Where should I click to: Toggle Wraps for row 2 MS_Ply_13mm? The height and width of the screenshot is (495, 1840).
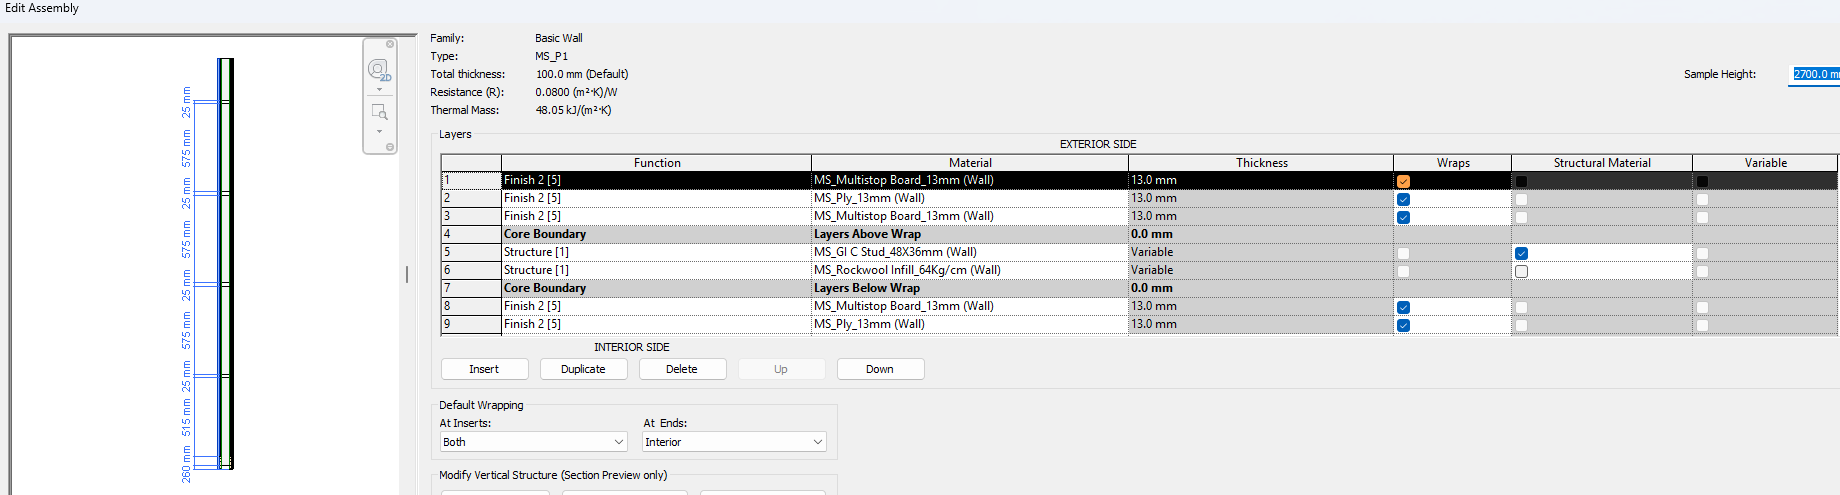(x=1403, y=199)
